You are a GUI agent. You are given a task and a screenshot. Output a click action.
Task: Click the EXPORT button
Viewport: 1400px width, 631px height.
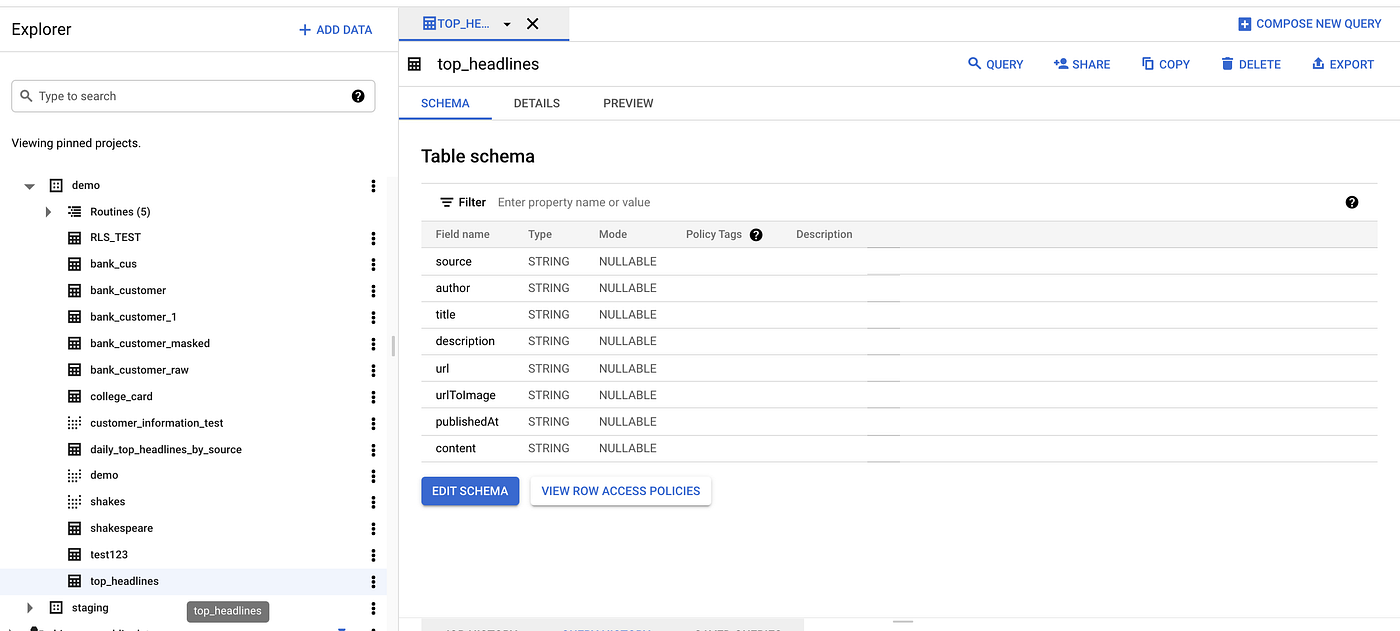click(x=1343, y=64)
